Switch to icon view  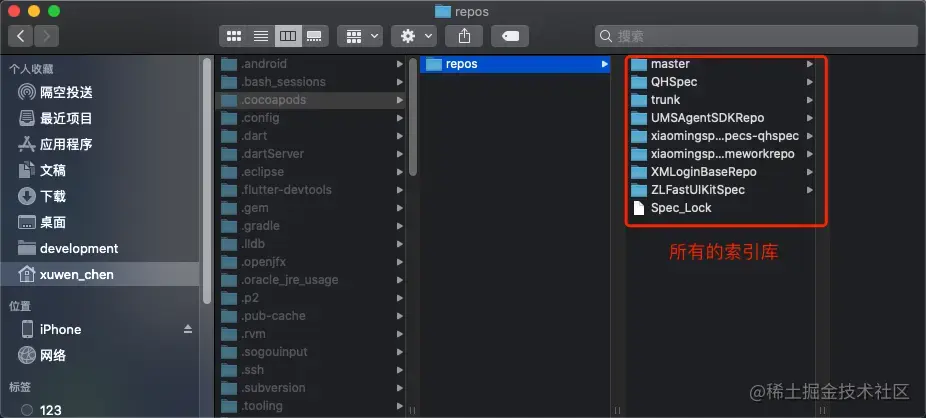pos(234,36)
